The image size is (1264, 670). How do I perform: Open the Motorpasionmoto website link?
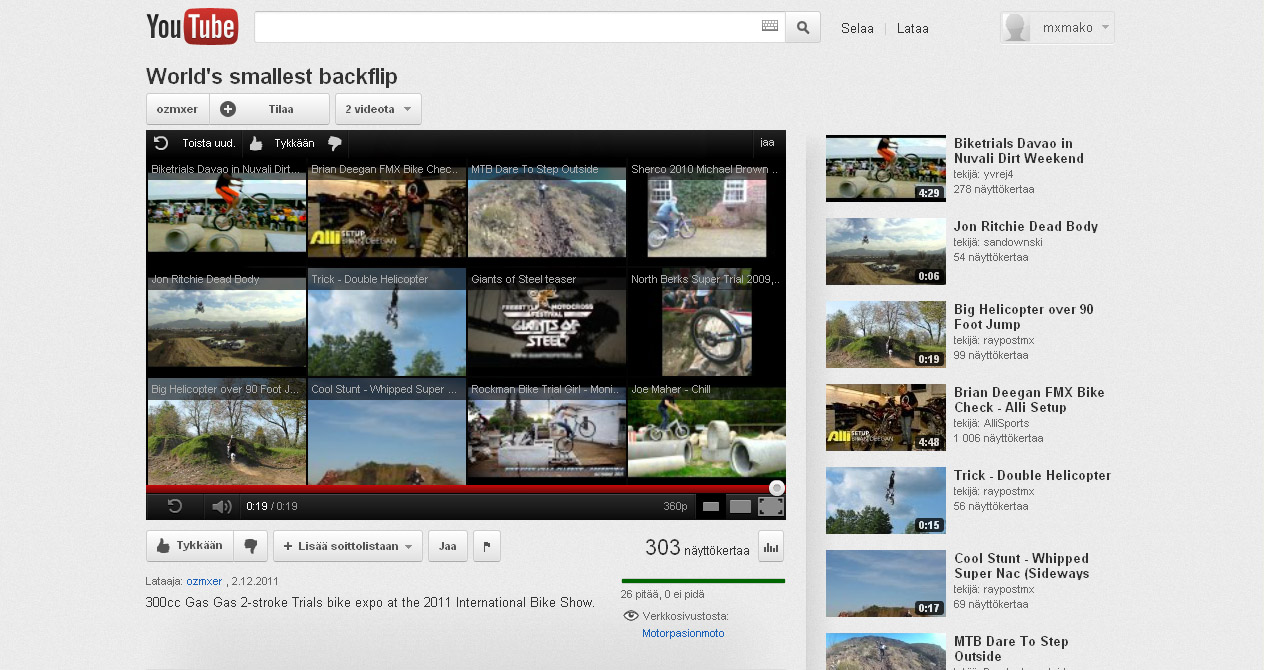683,633
